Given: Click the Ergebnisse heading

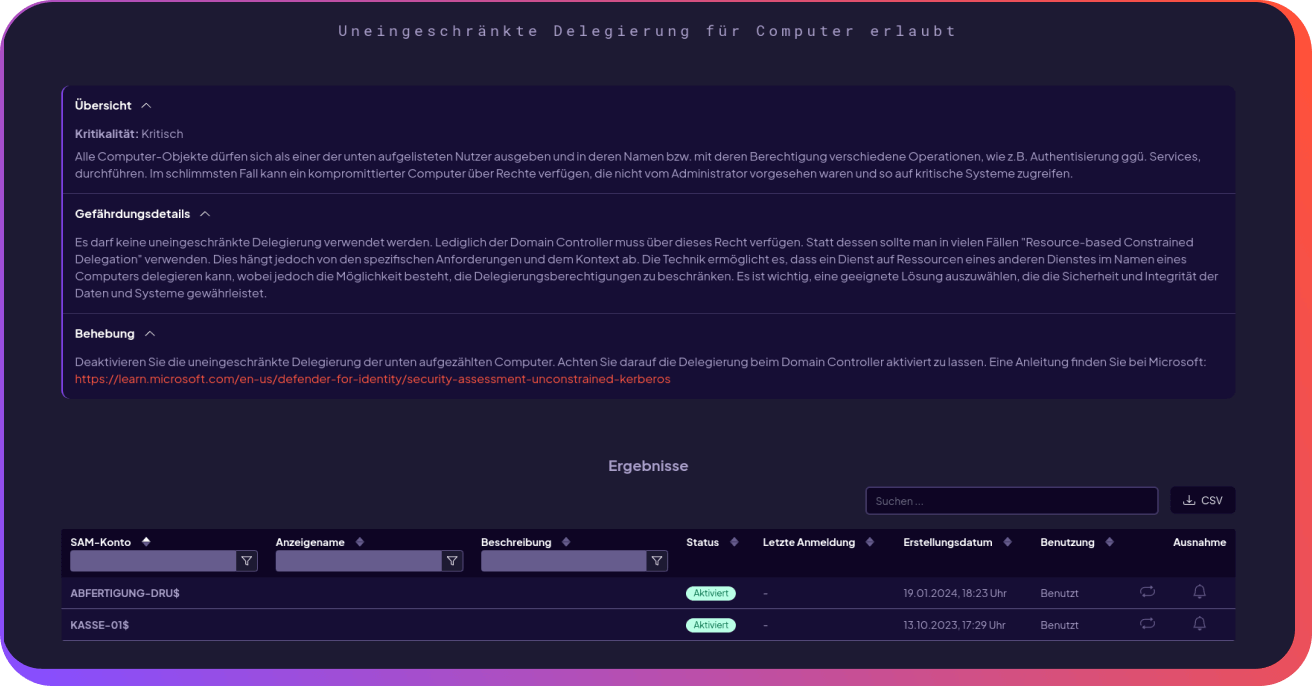Looking at the screenshot, I should [x=648, y=466].
